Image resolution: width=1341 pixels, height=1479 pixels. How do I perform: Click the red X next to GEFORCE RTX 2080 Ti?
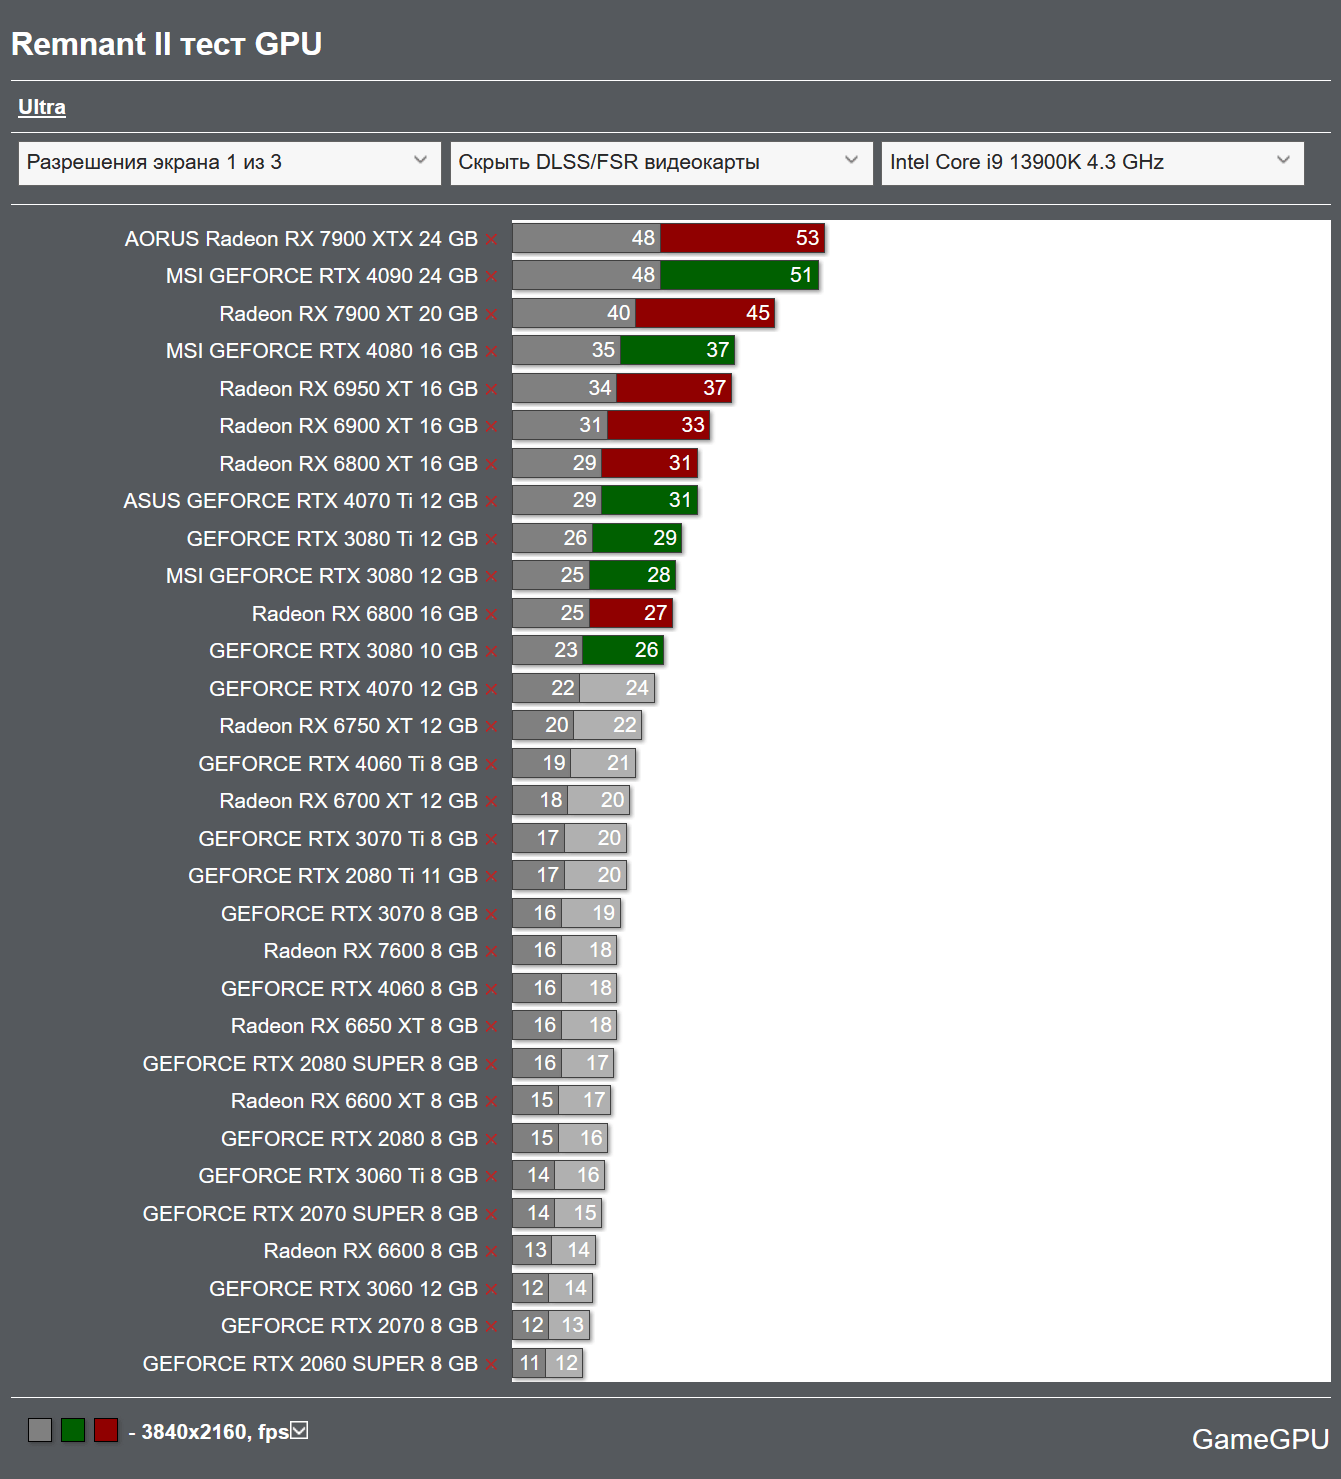pyautogui.click(x=491, y=877)
